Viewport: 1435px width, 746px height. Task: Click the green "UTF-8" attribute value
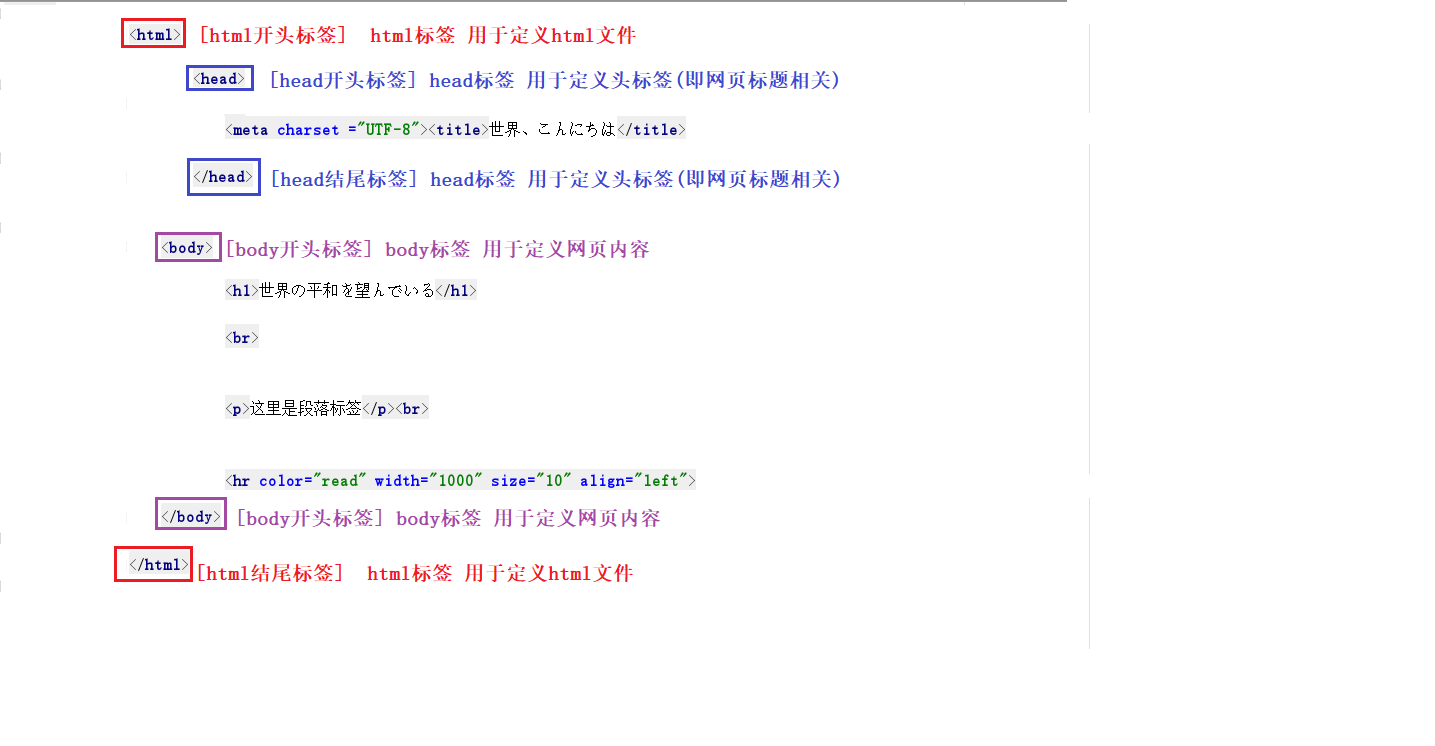pyautogui.click(x=388, y=130)
